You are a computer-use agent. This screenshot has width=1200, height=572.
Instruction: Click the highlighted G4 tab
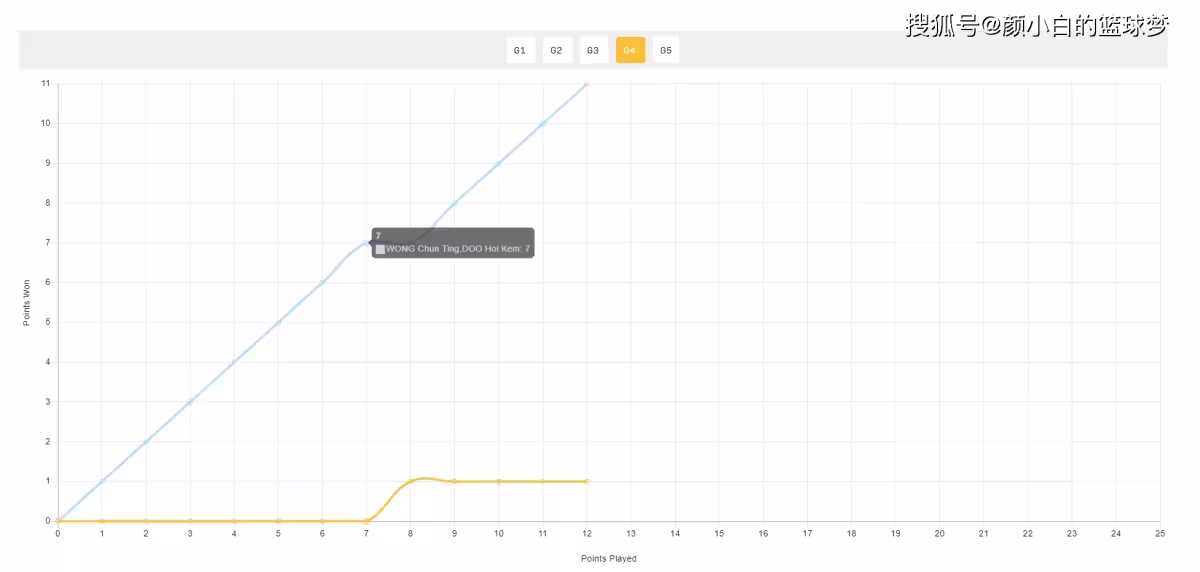pyautogui.click(x=630, y=50)
